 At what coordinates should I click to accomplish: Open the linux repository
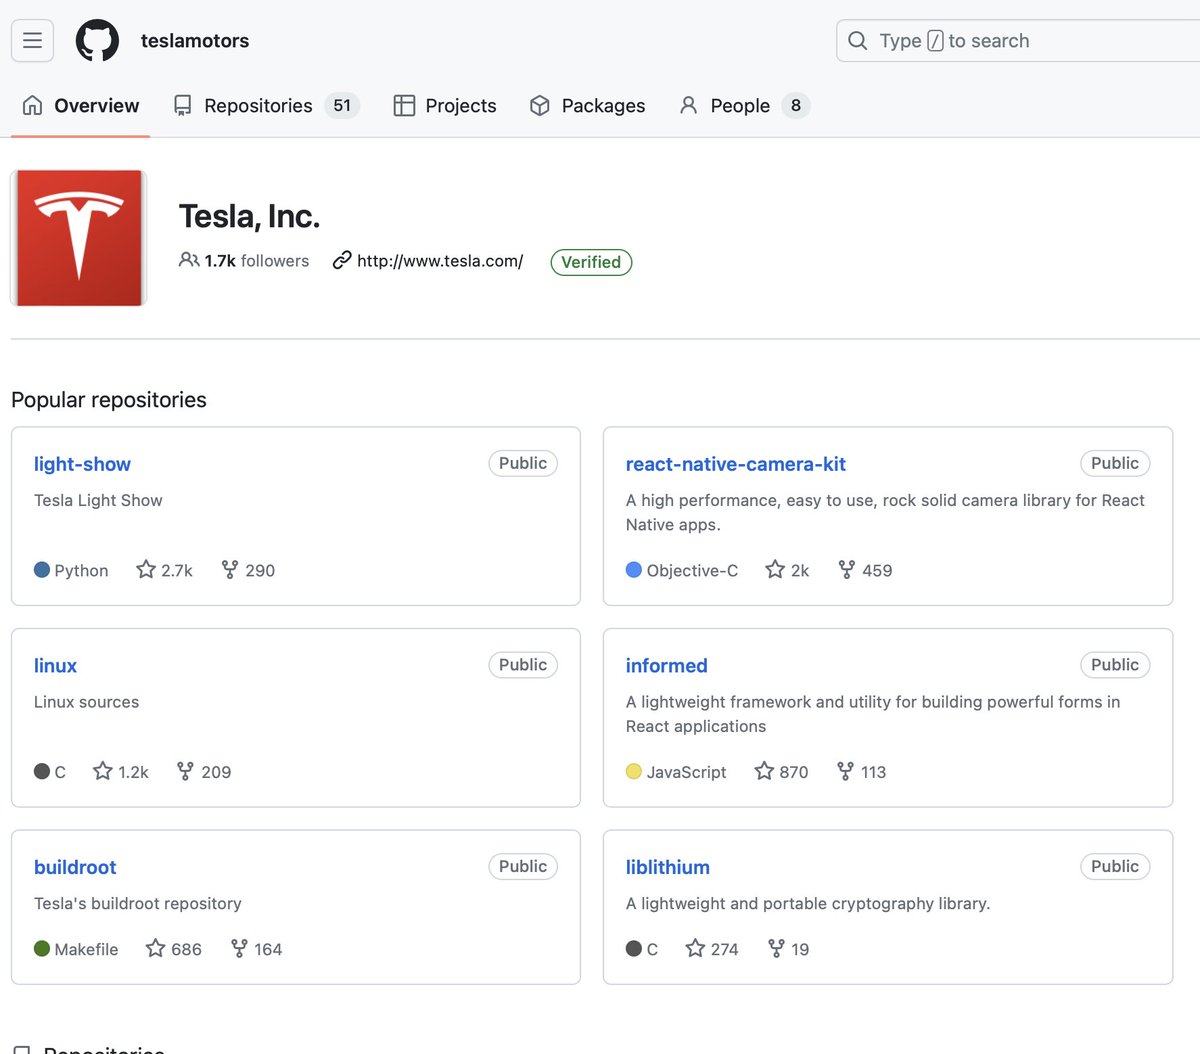[x=55, y=666]
